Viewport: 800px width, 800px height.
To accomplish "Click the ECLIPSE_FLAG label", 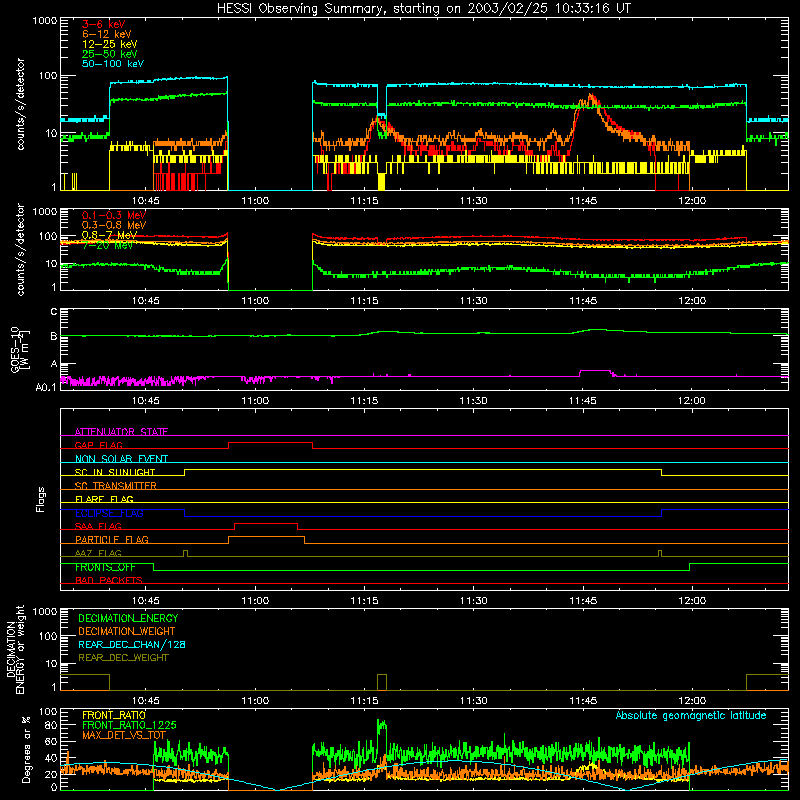I will pos(109,513).
